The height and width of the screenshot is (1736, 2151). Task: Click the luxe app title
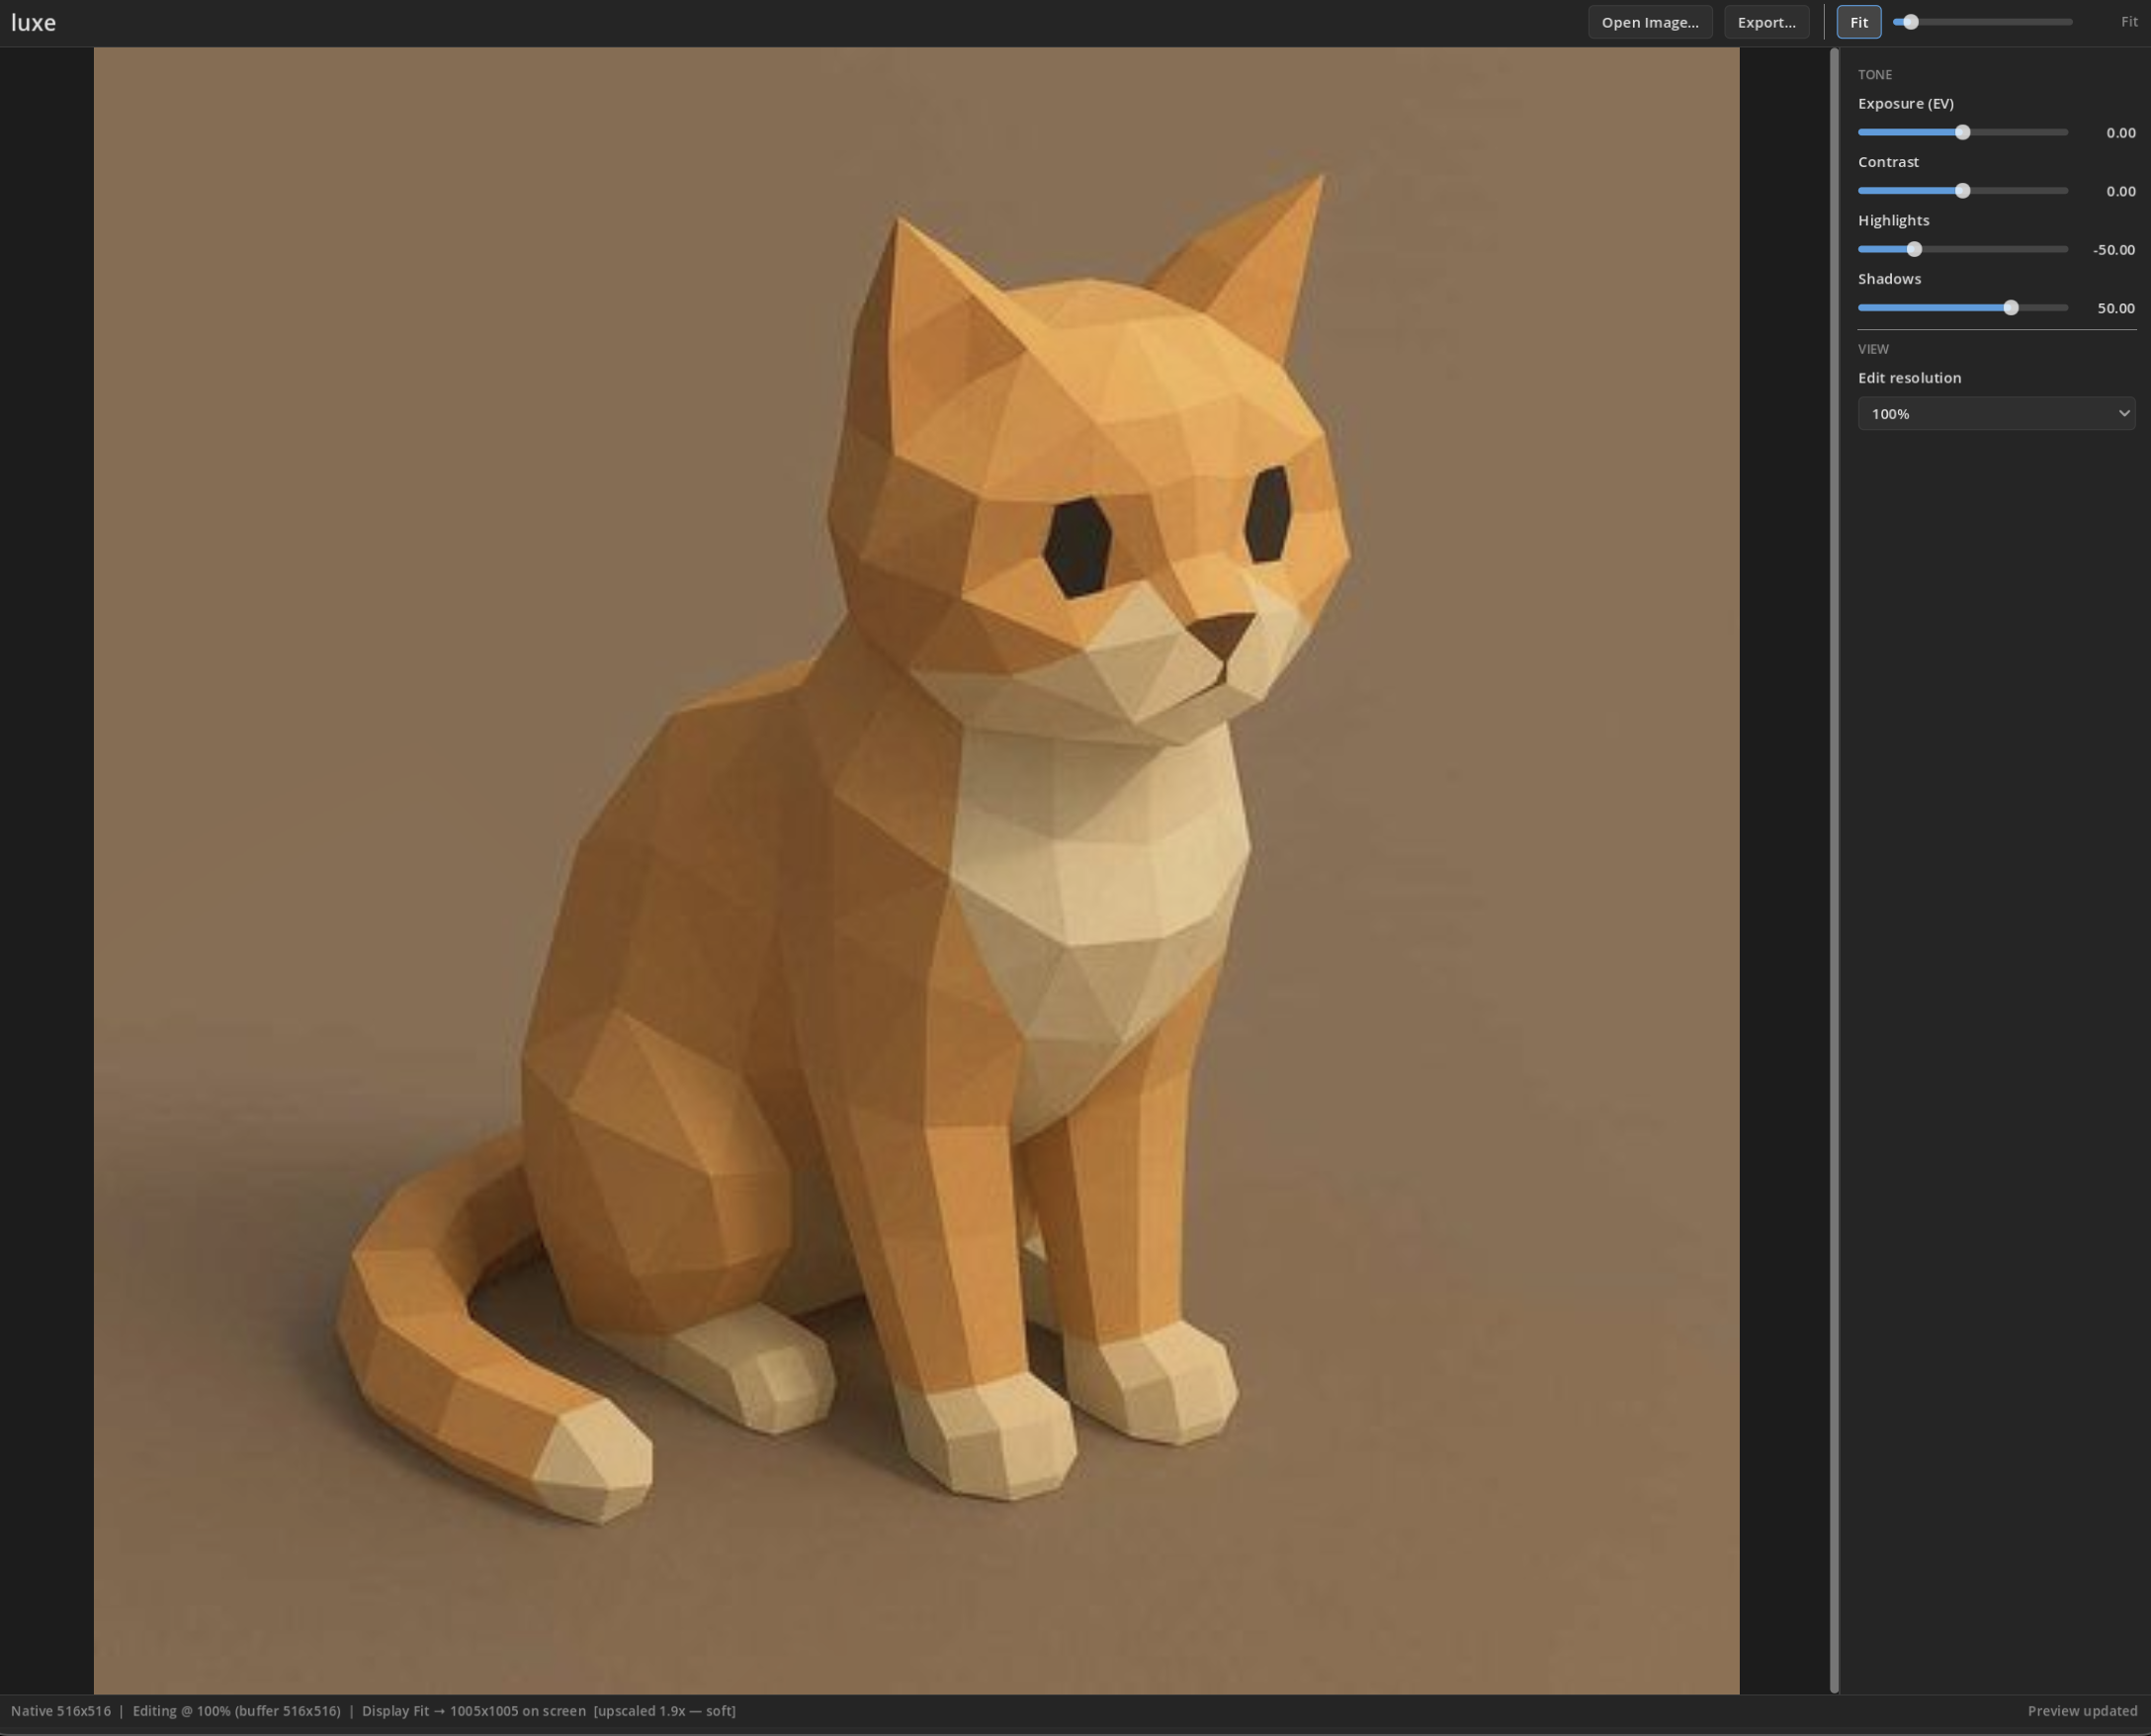(34, 22)
